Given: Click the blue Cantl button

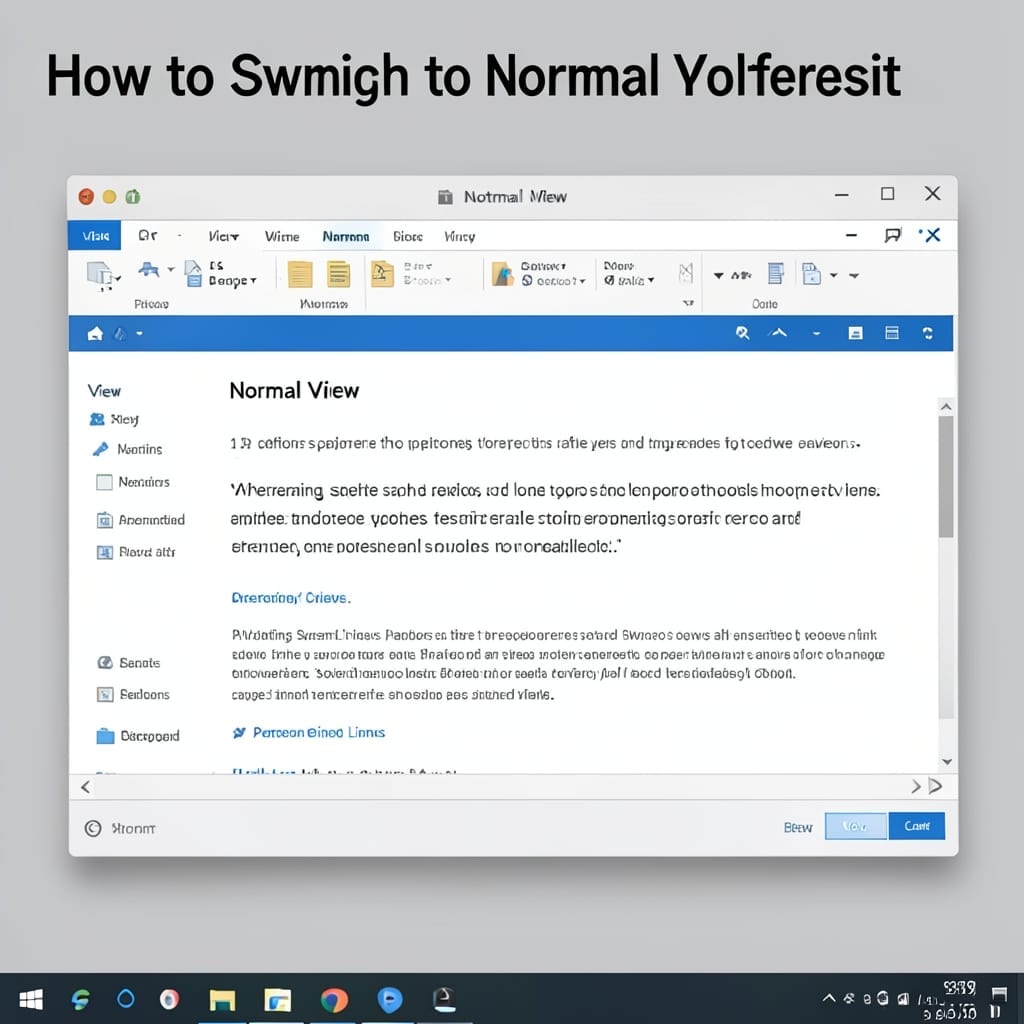Looking at the screenshot, I should tap(916, 826).
